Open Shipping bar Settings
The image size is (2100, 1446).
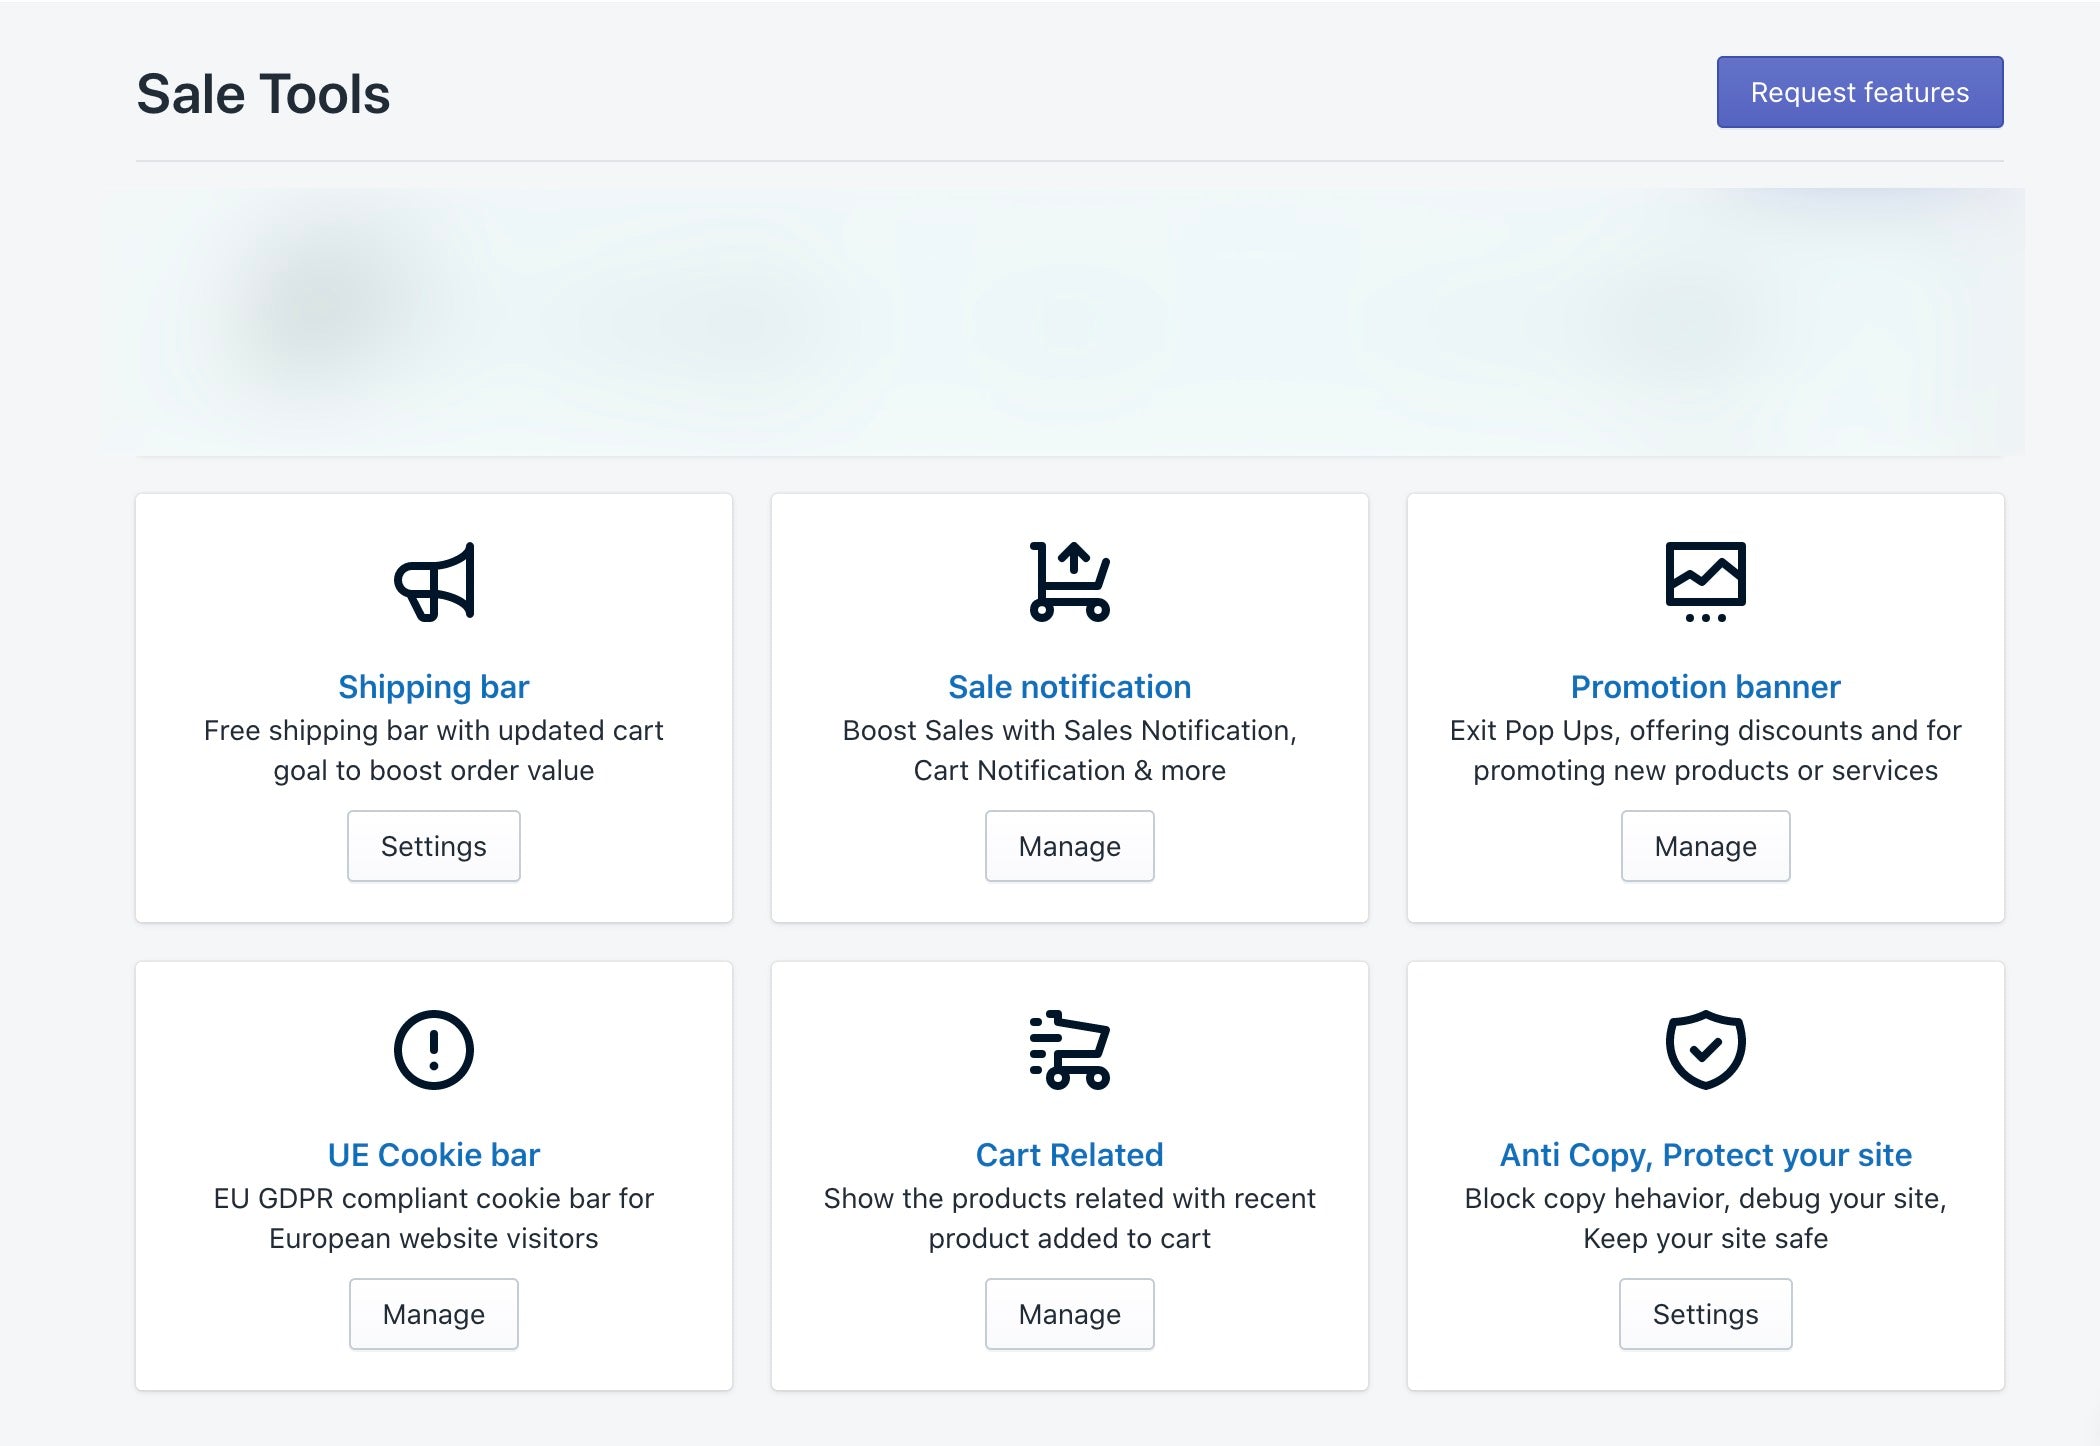432,846
